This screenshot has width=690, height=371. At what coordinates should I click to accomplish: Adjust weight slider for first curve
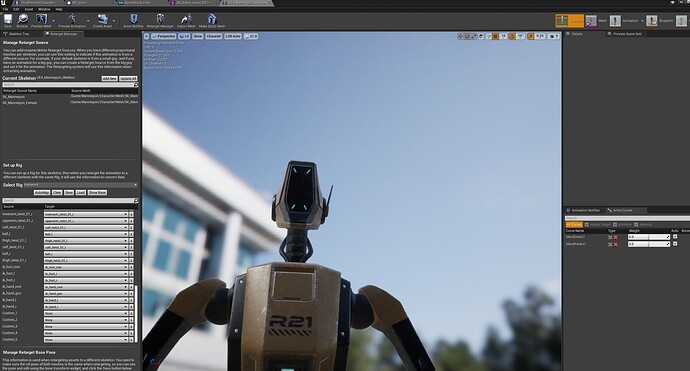click(x=649, y=237)
